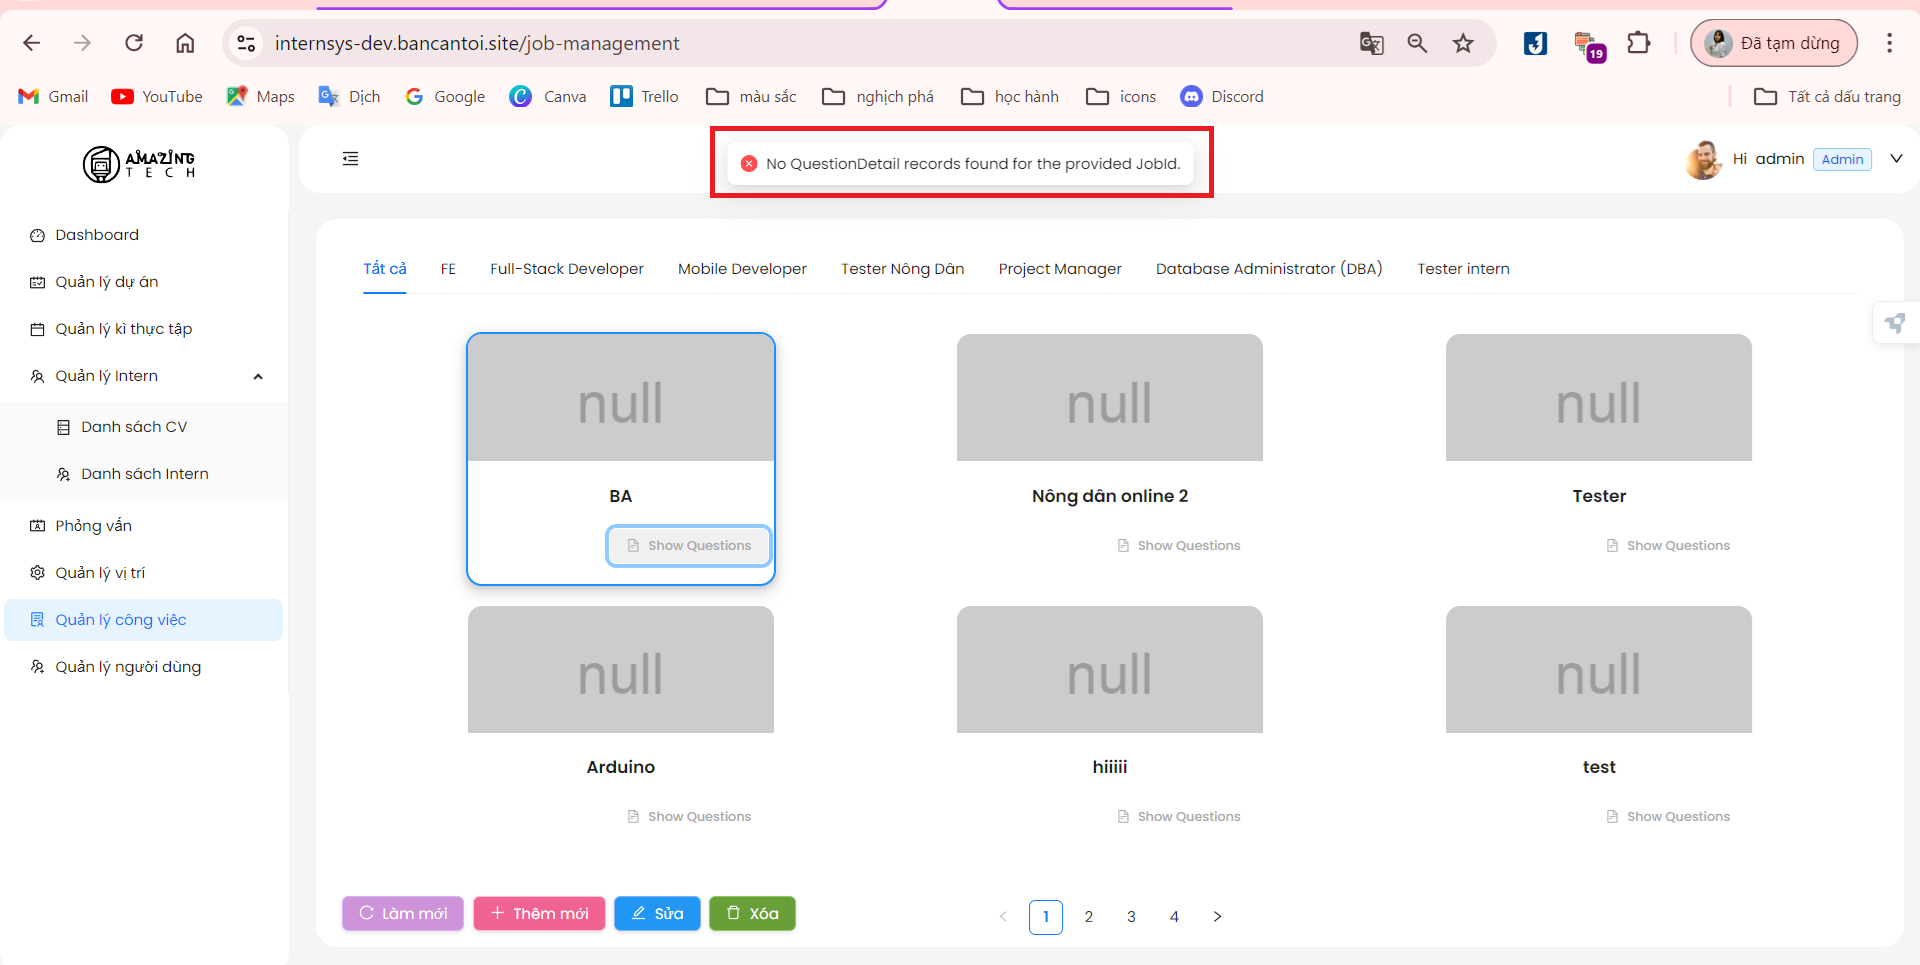Screen dimensions: 1920x965
Task: Open the browser extensions puzzle icon
Action: pos(1638,43)
